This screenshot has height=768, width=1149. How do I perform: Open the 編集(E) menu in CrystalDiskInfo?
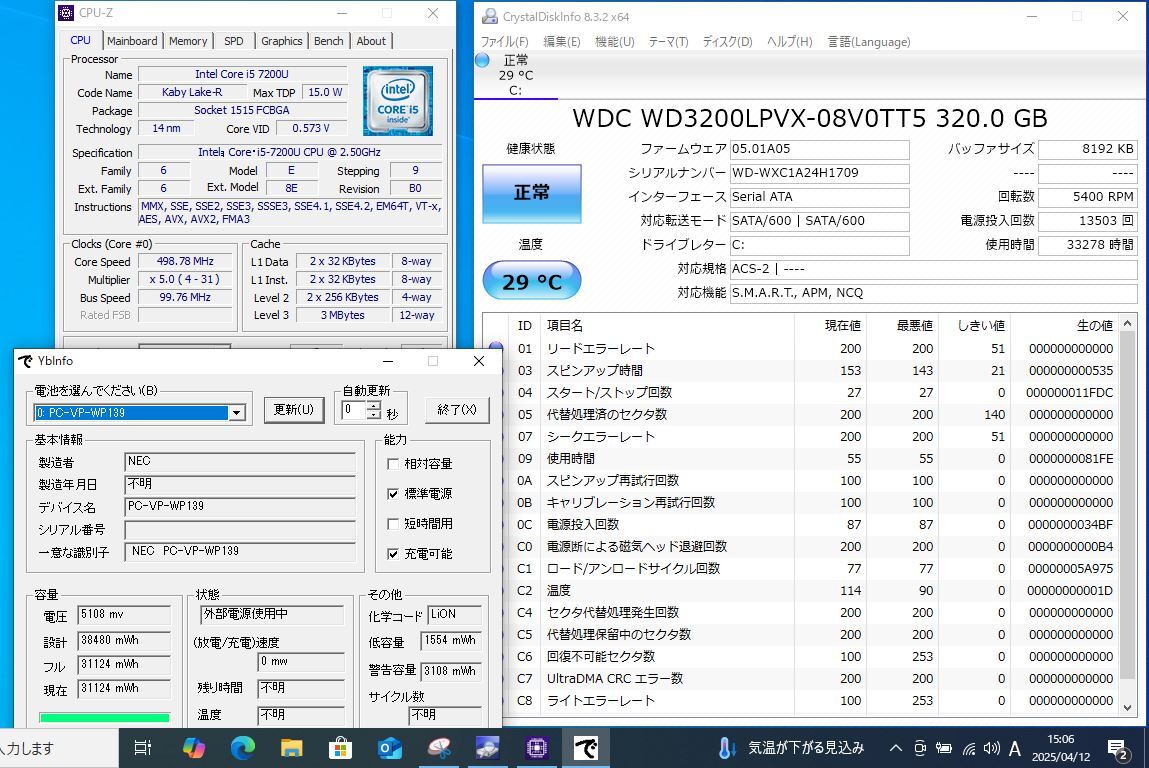[562, 42]
